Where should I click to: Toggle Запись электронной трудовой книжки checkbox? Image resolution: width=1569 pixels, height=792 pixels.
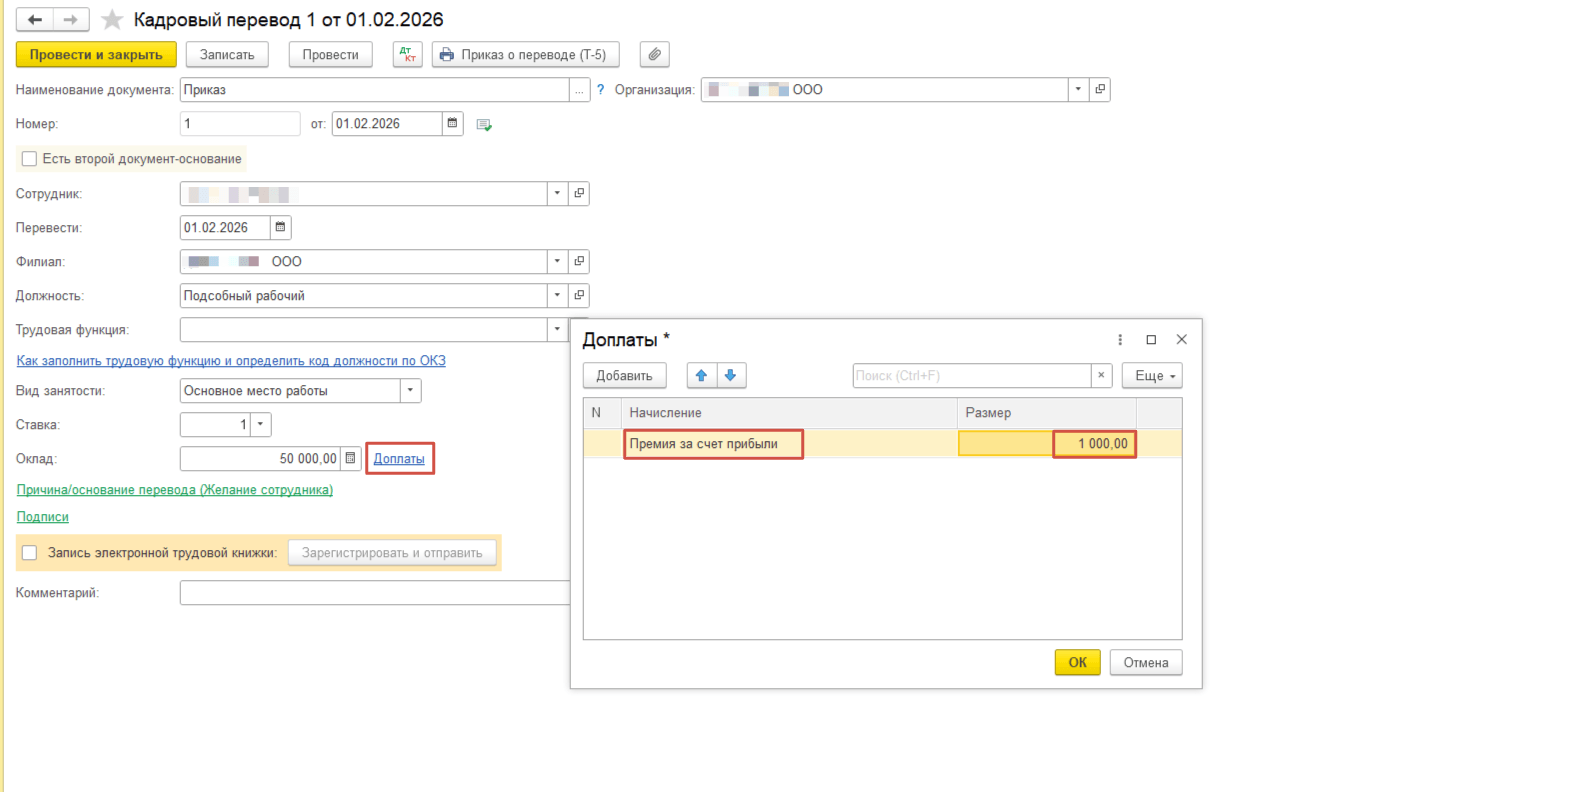coord(29,552)
